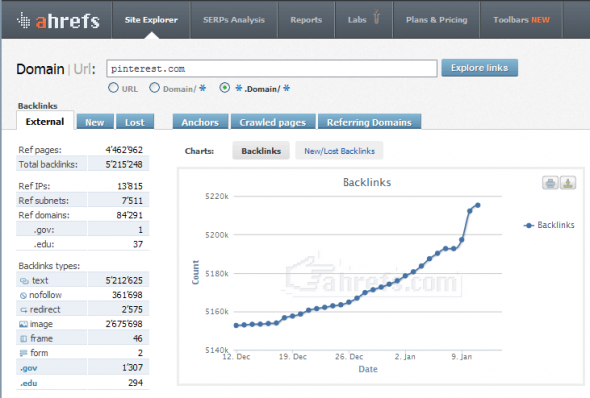Viewport: 590px width, 398px height.
Task: Print the Backlinks chart
Action: coord(550,183)
